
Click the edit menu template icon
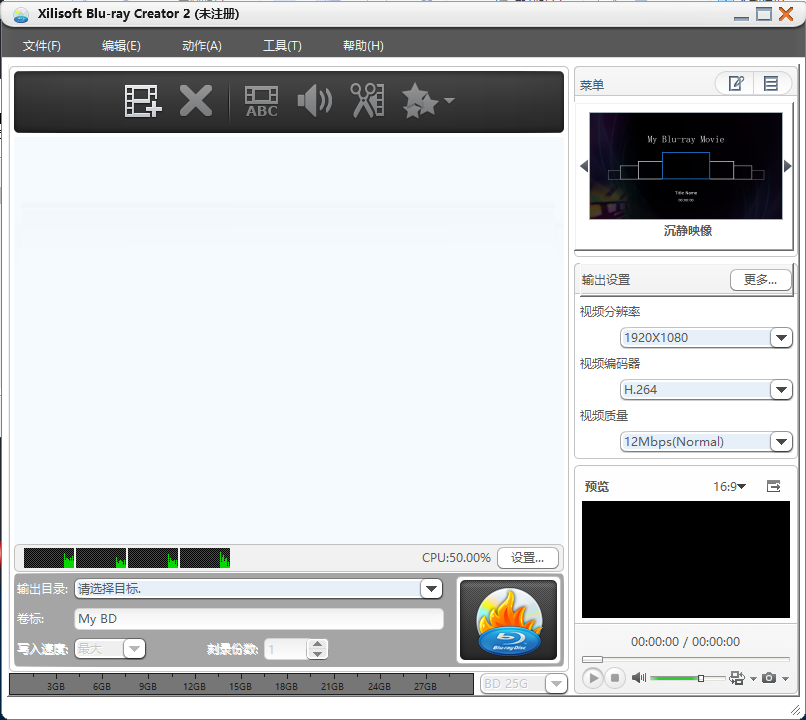pos(736,83)
